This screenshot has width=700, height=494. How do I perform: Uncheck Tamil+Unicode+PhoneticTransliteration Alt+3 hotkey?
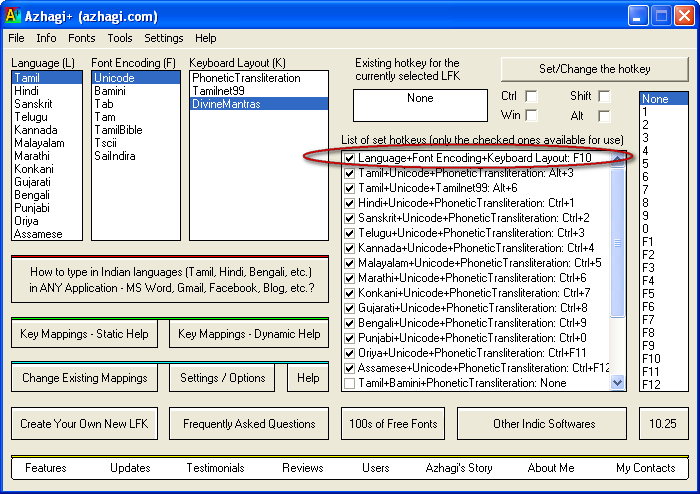pyautogui.click(x=350, y=173)
